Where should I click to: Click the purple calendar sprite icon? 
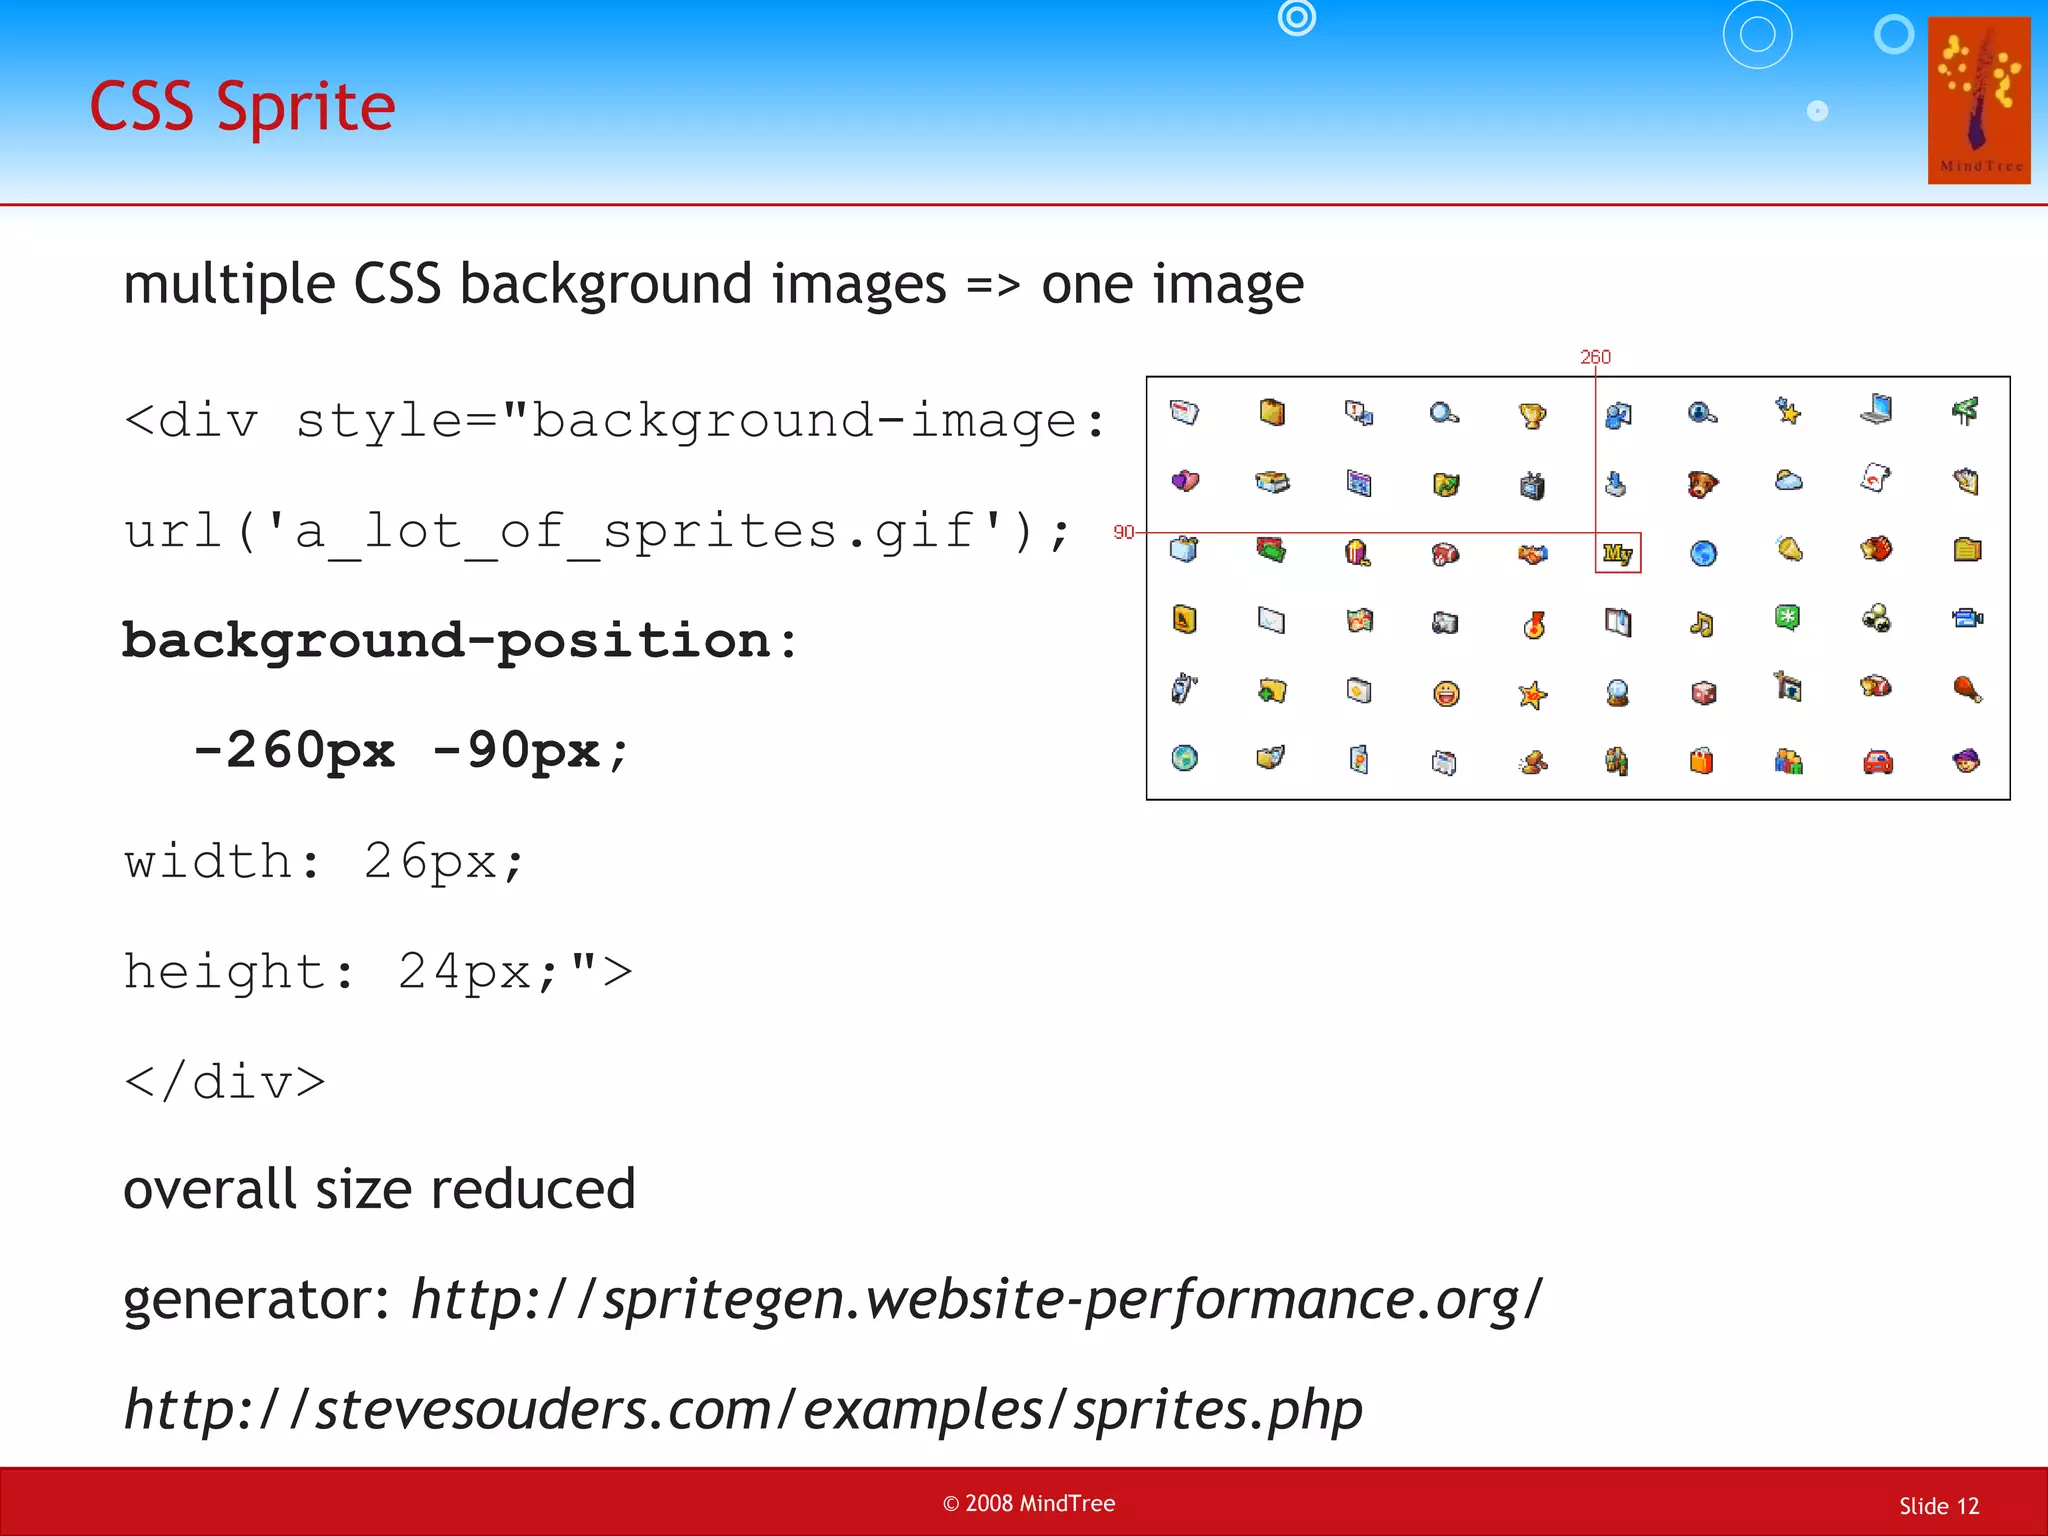[x=1359, y=483]
